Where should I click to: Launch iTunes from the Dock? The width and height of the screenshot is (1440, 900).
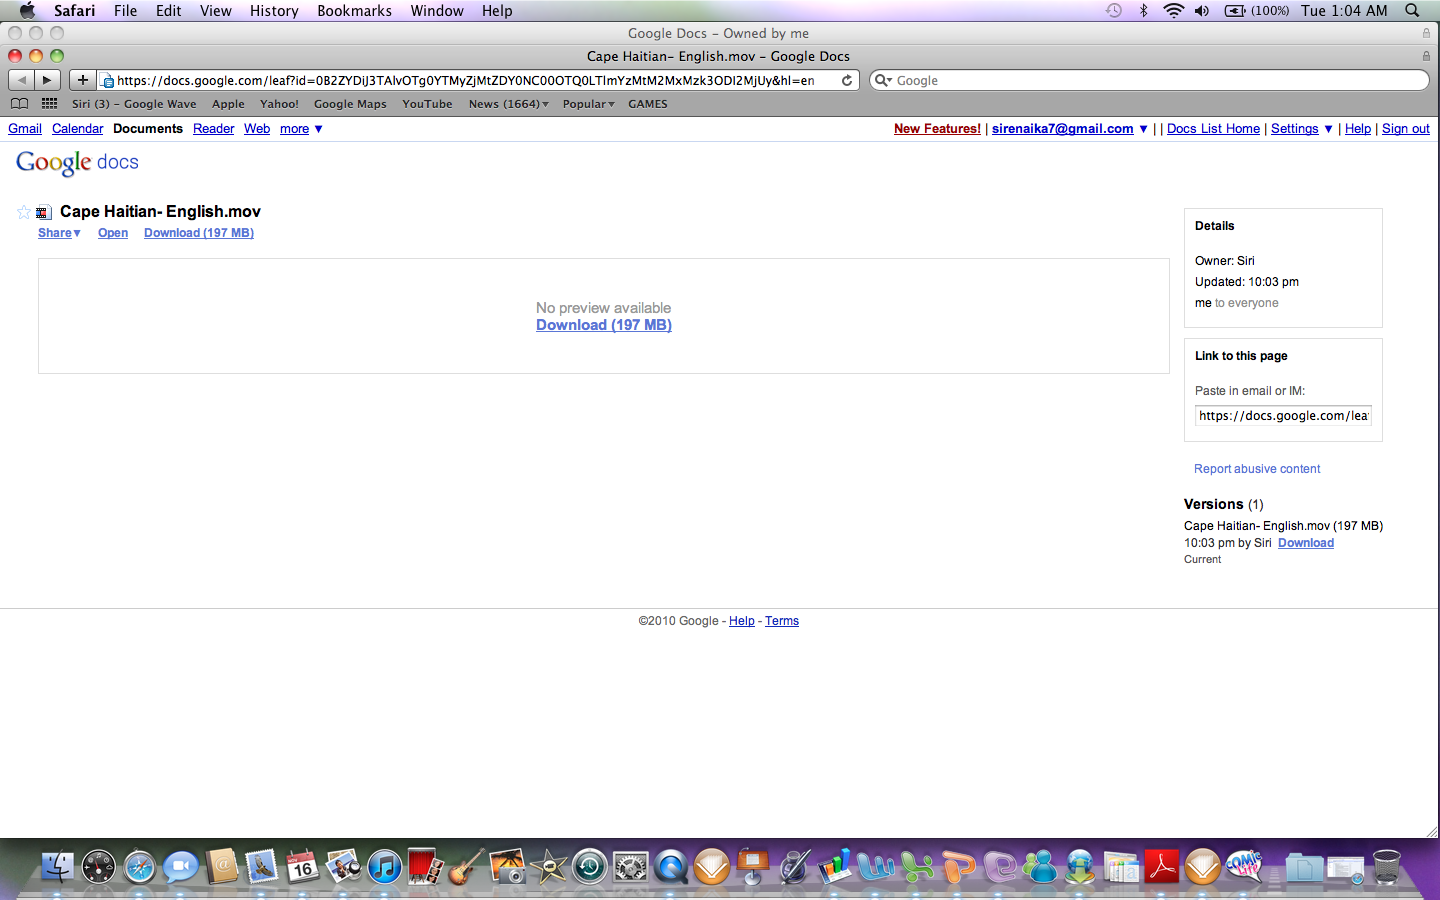coord(385,866)
